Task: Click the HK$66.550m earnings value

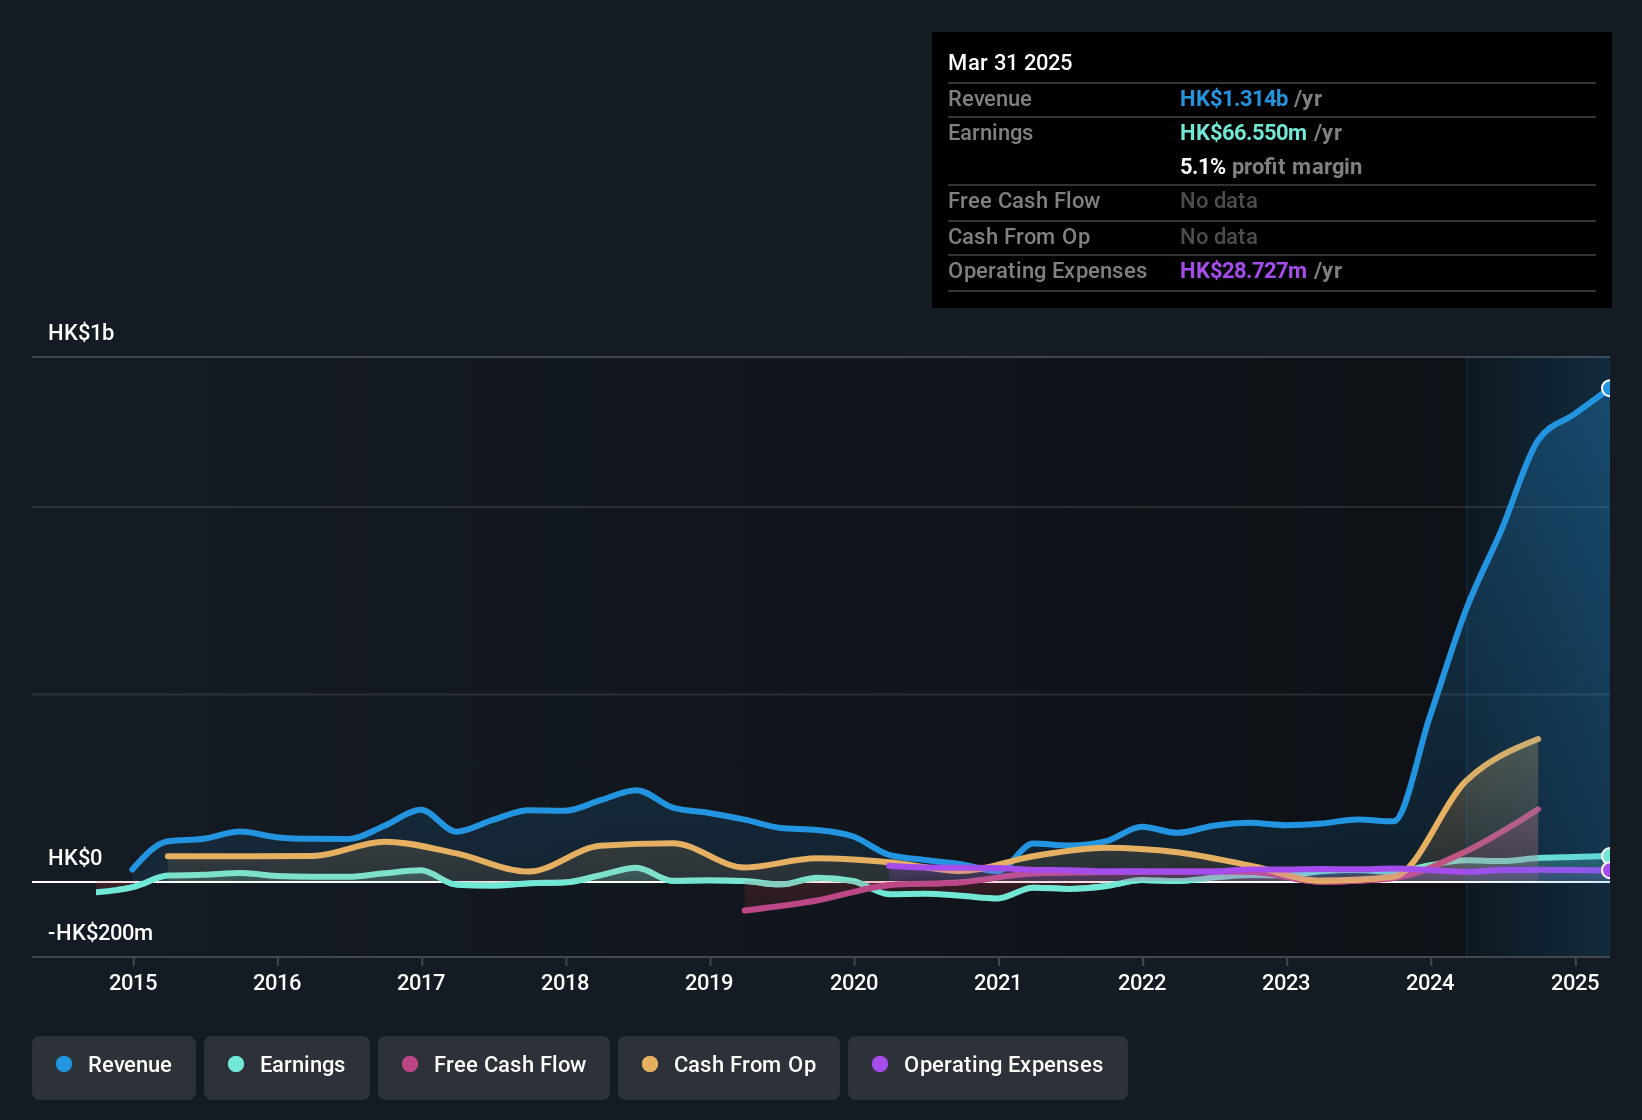Action: pos(1243,133)
